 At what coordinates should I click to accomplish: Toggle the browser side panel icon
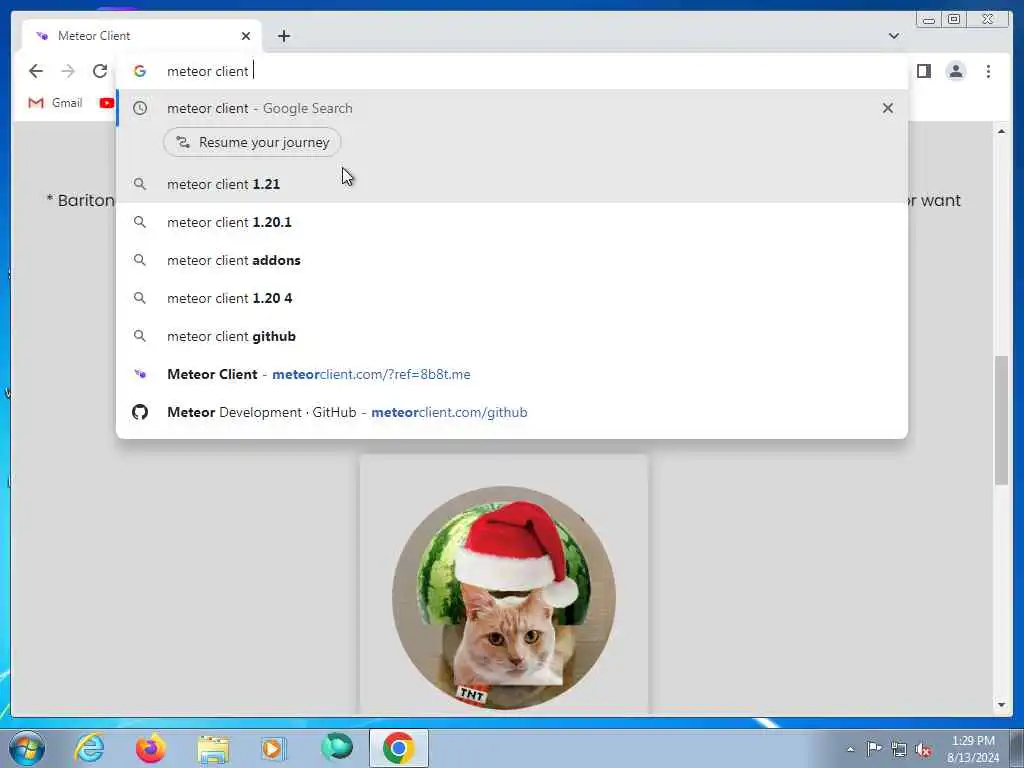tap(923, 71)
